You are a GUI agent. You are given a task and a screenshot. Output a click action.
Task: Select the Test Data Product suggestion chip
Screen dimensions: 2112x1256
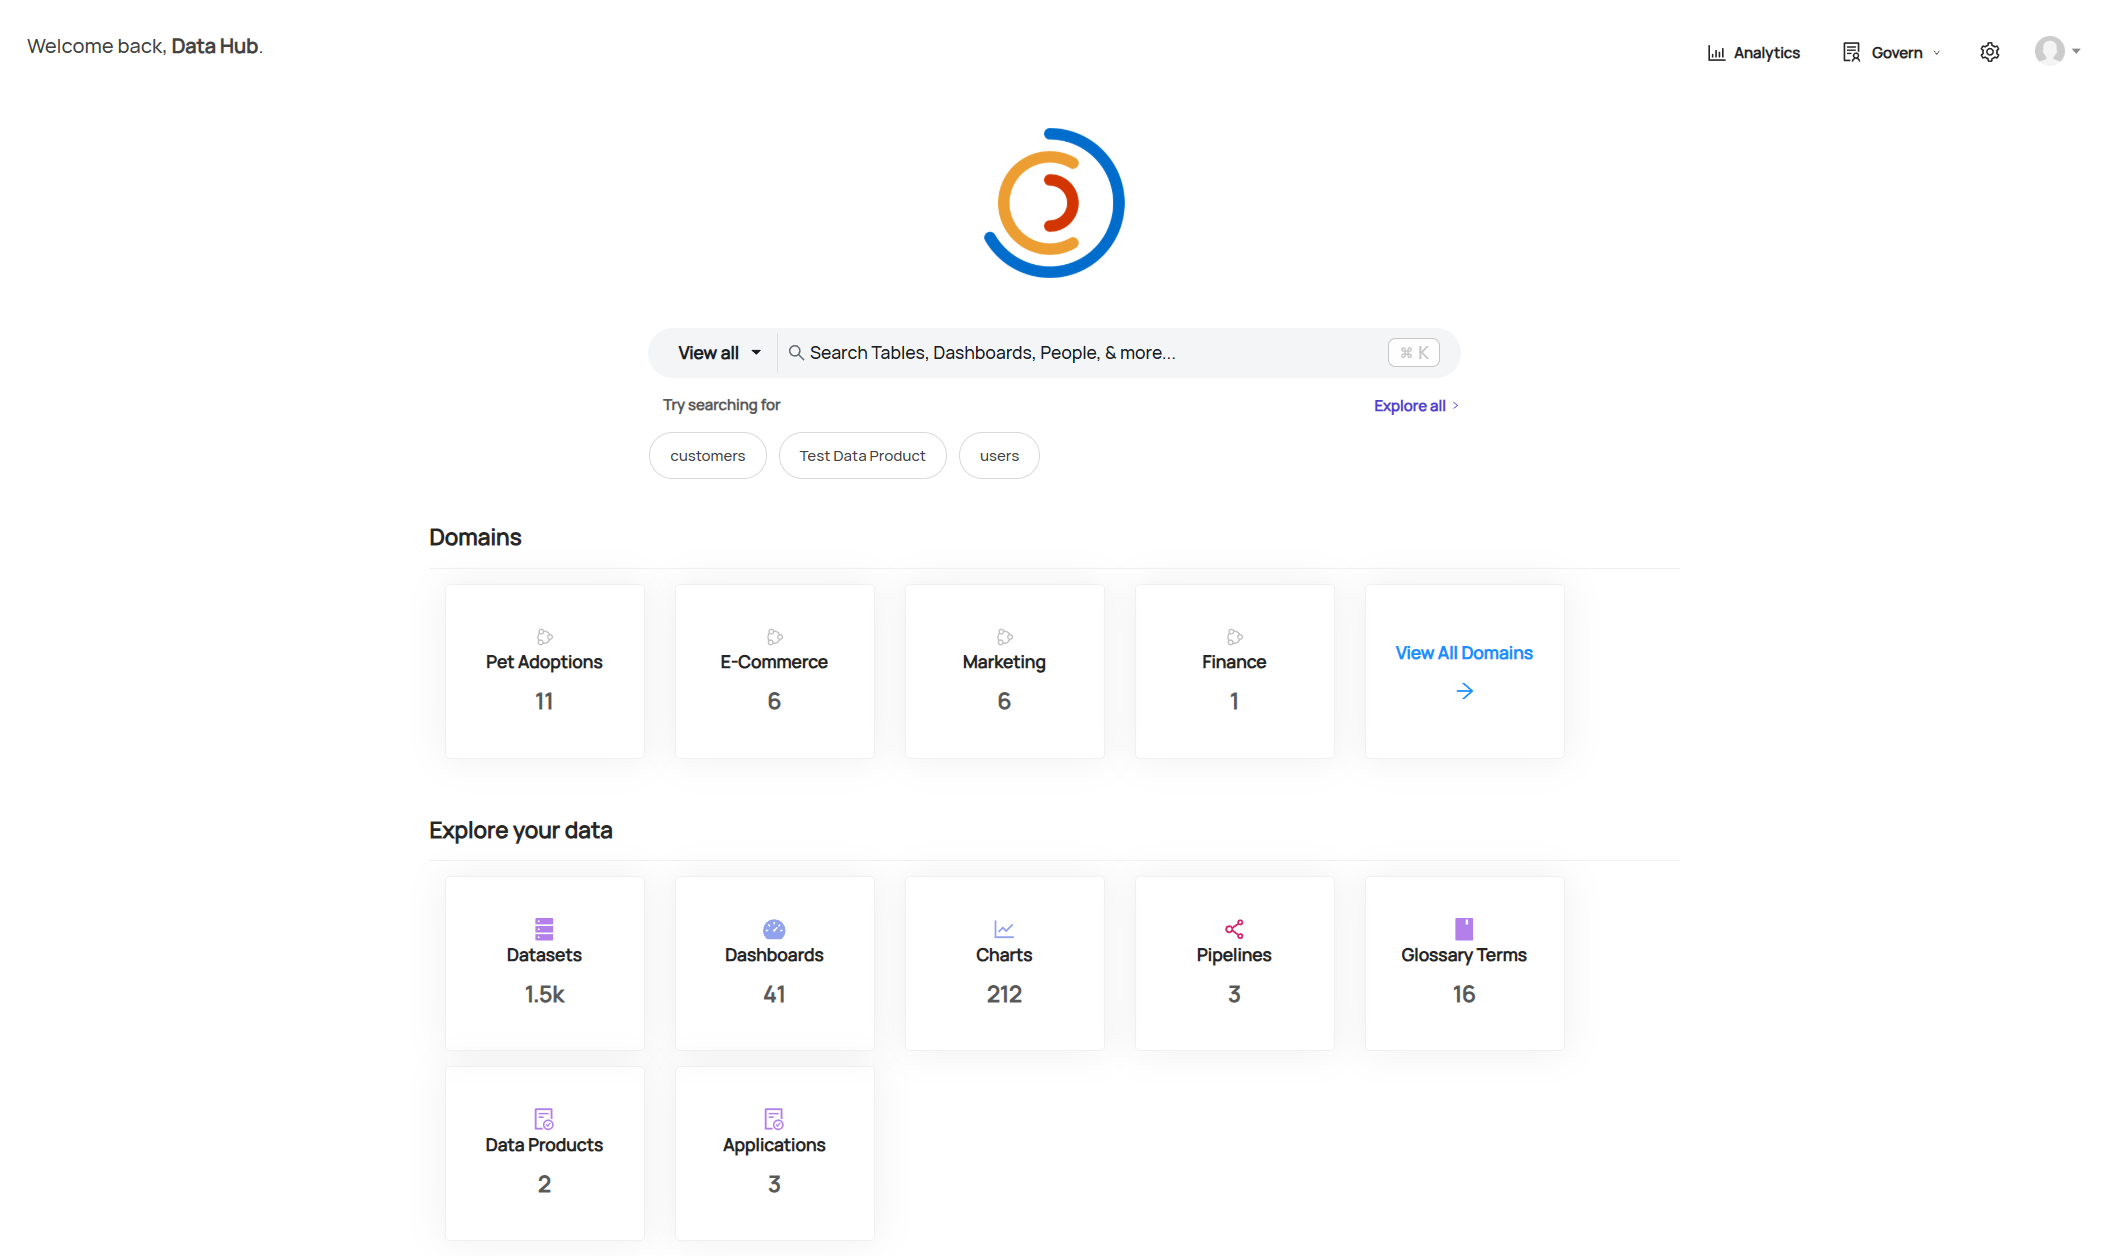[x=862, y=456]
